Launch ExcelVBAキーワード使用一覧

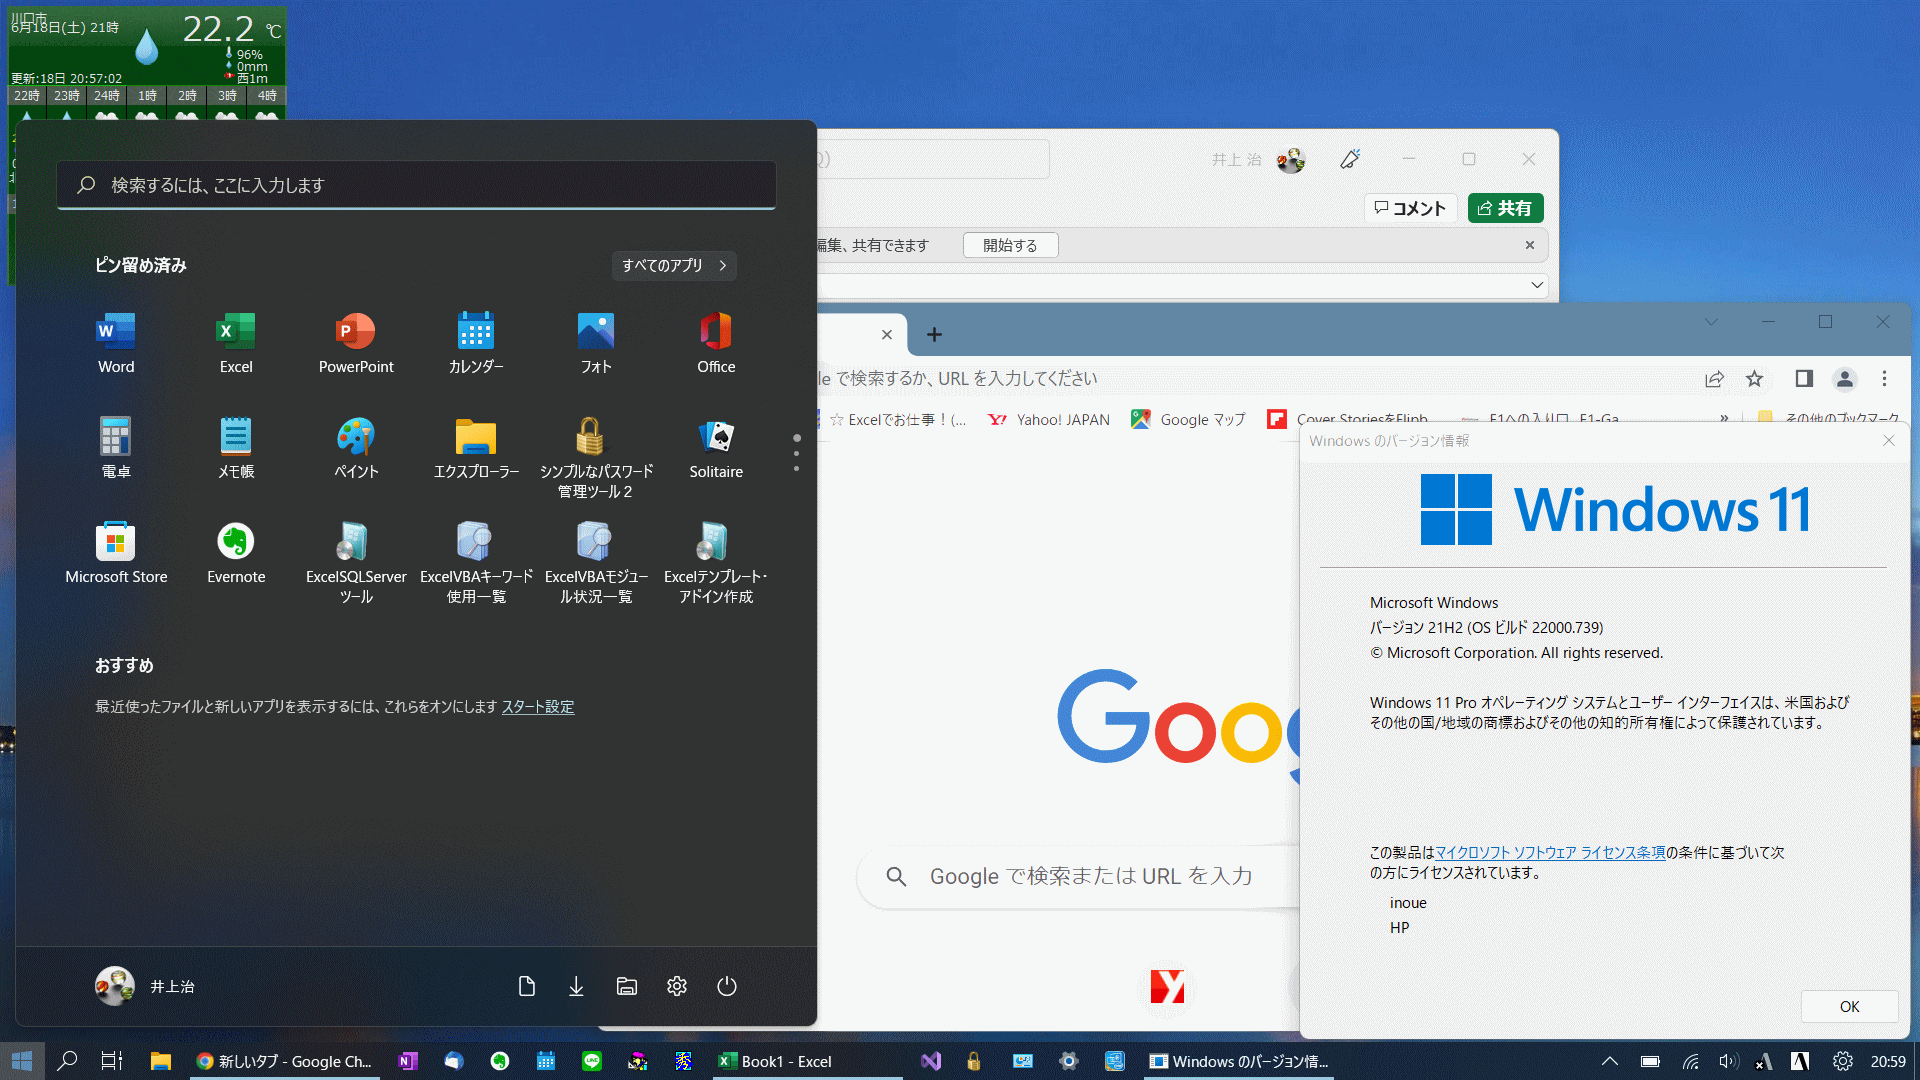coord(476,563)
